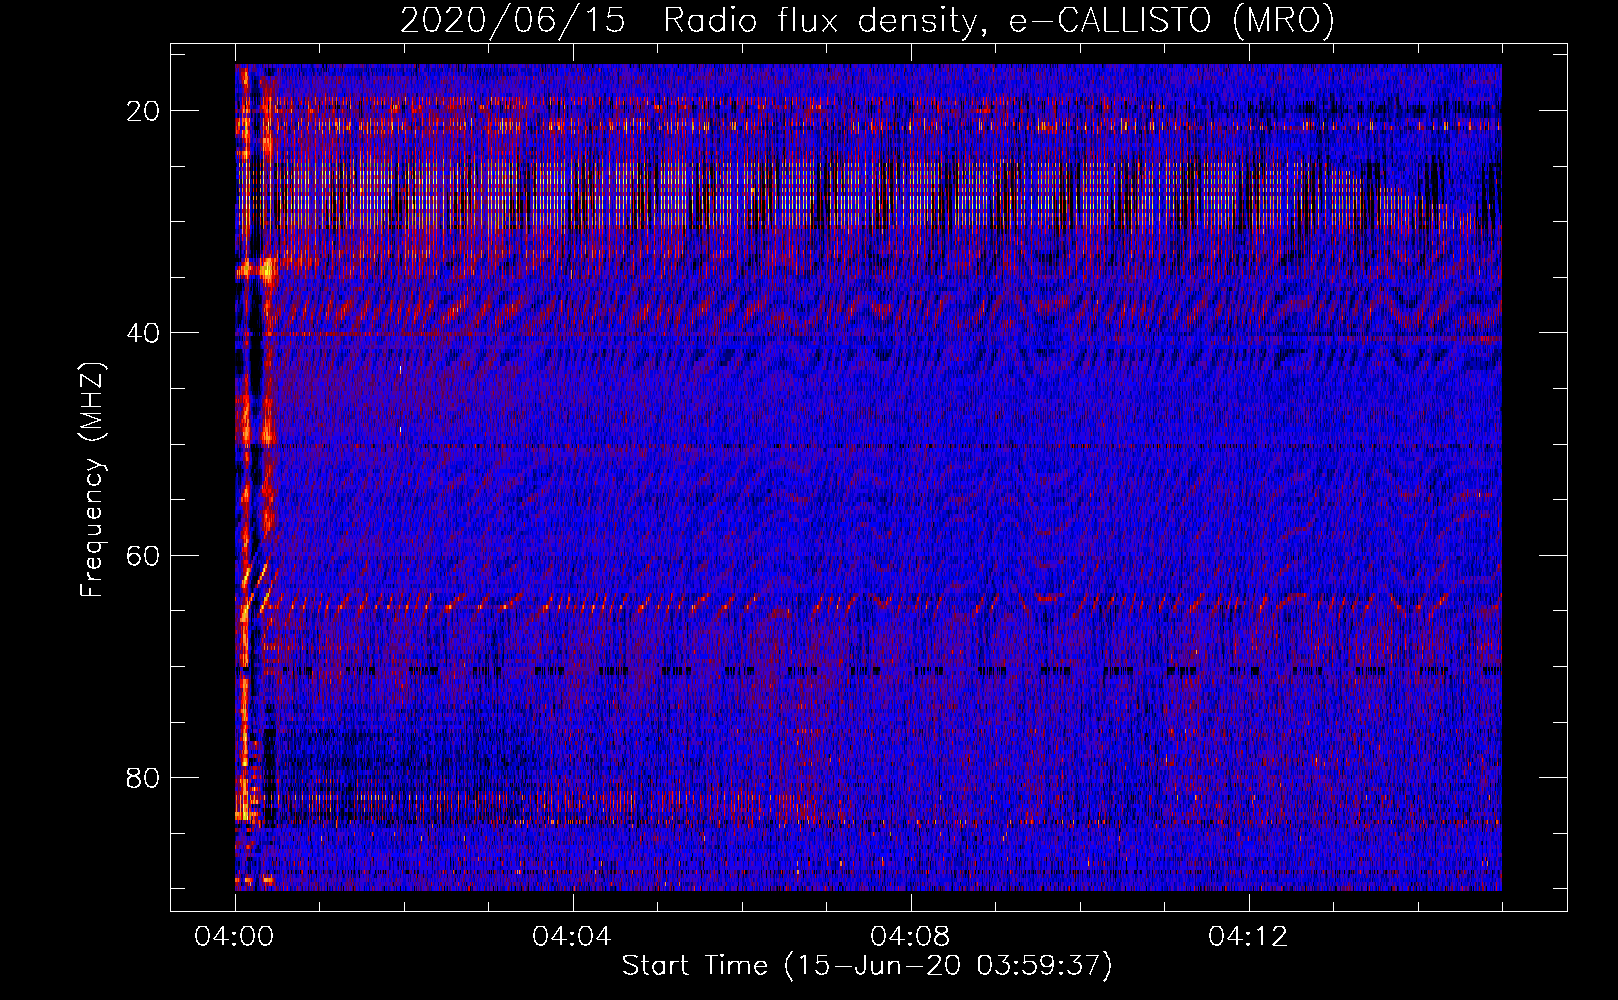Viewport: 1618px width, 1000px height.
Task: Click the 'Start Time (15-Jun-20 03:59:37)' label
Action: [x=867, y=966]
